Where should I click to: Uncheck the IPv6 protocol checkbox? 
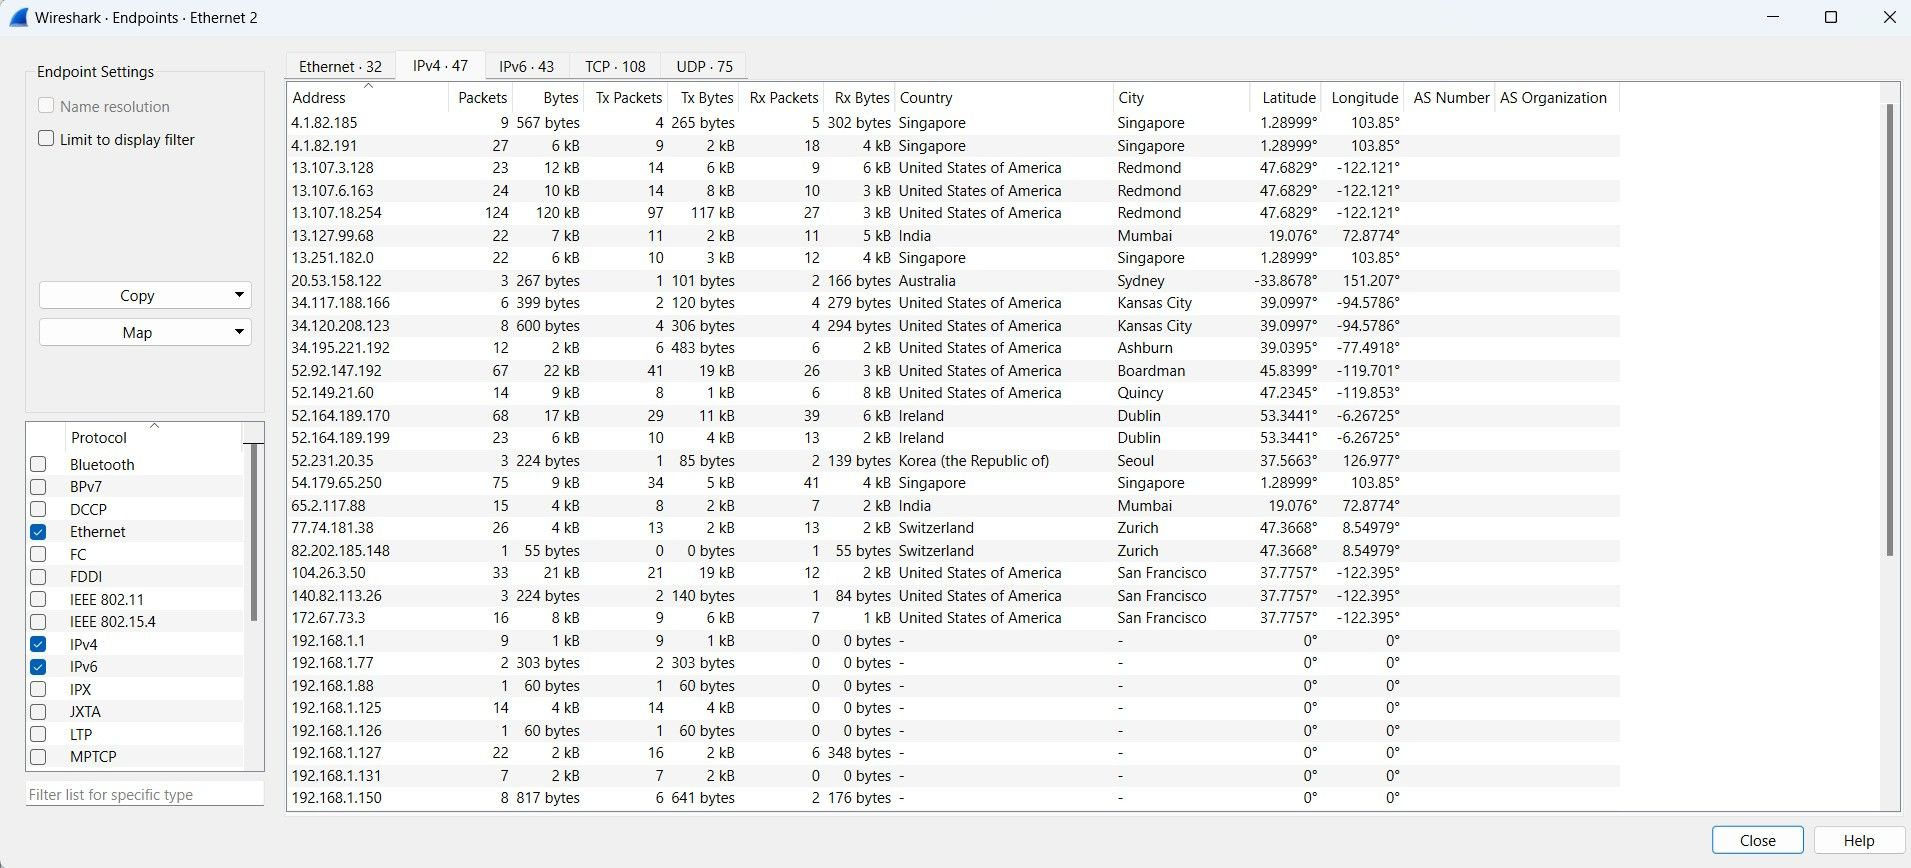[x=38, y=667]
